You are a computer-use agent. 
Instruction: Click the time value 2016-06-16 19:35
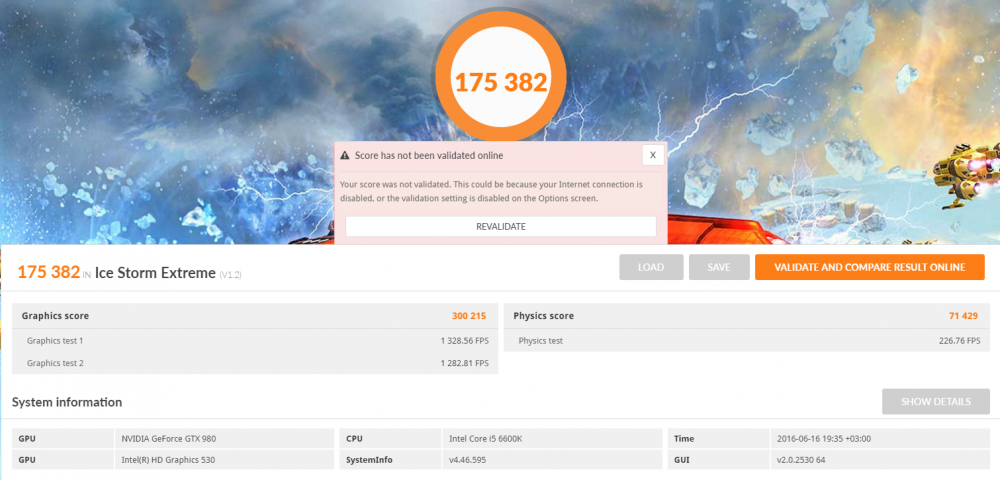[824, 439]
